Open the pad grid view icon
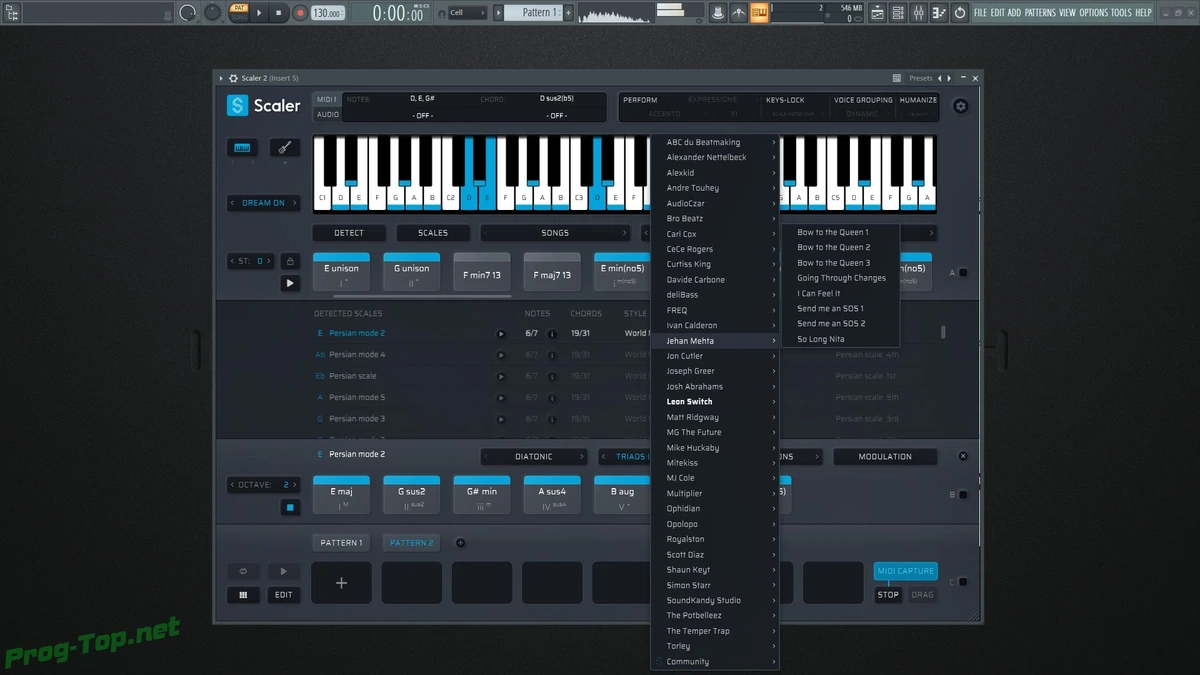The height and width of the screenshot is (675, 1200). [243, 594]
